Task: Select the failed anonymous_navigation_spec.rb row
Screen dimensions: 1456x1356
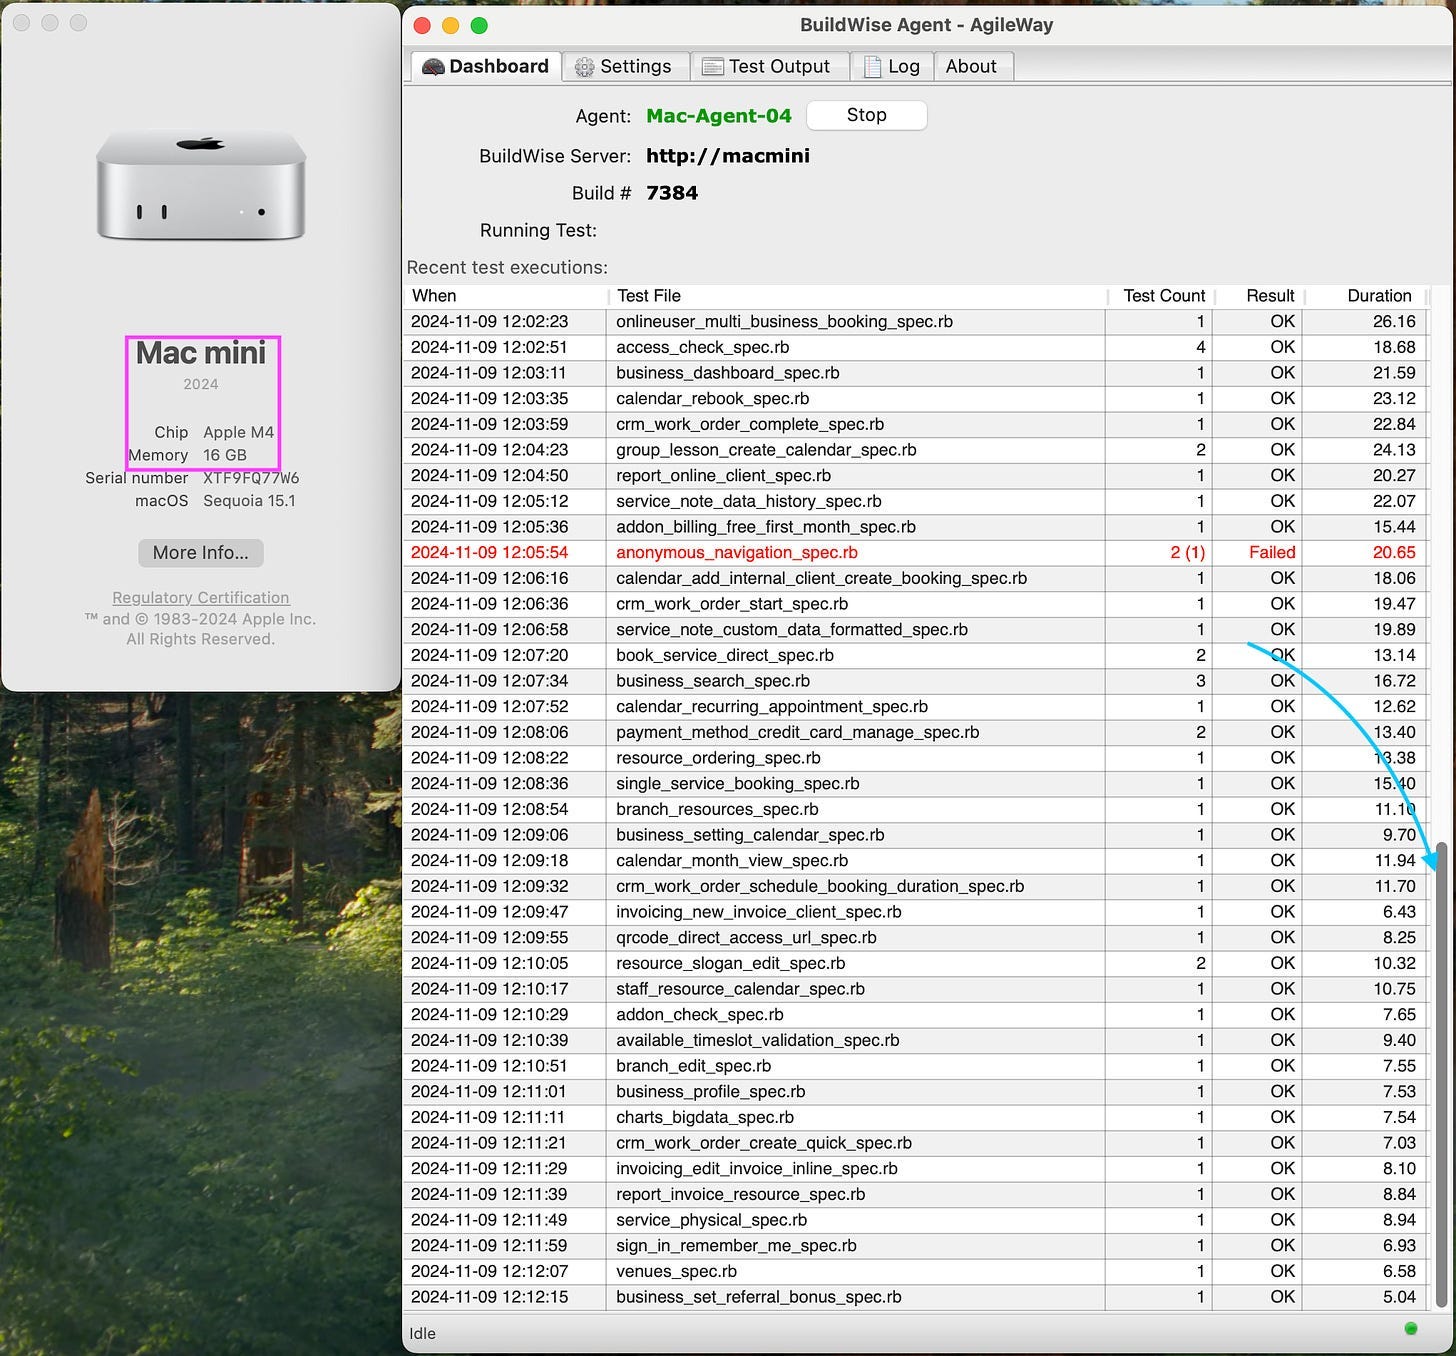Action: (x=915, y=553)
